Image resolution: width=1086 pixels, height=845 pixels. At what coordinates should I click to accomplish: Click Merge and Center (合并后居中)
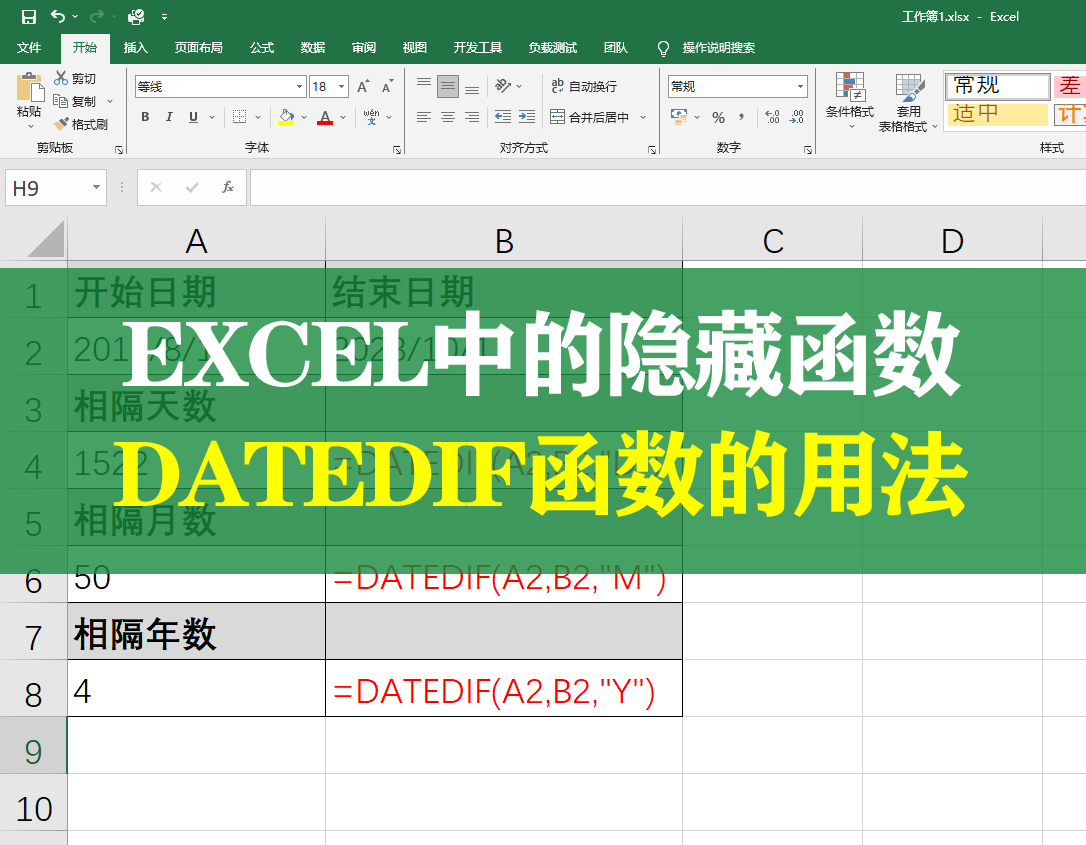(590, 117)
